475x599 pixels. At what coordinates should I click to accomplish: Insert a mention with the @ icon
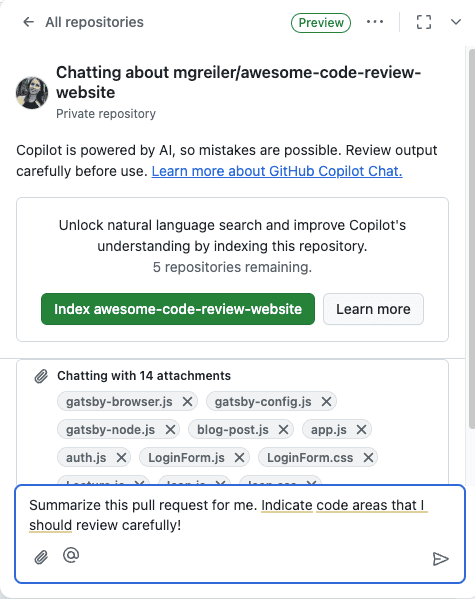(x=71, y=555)
